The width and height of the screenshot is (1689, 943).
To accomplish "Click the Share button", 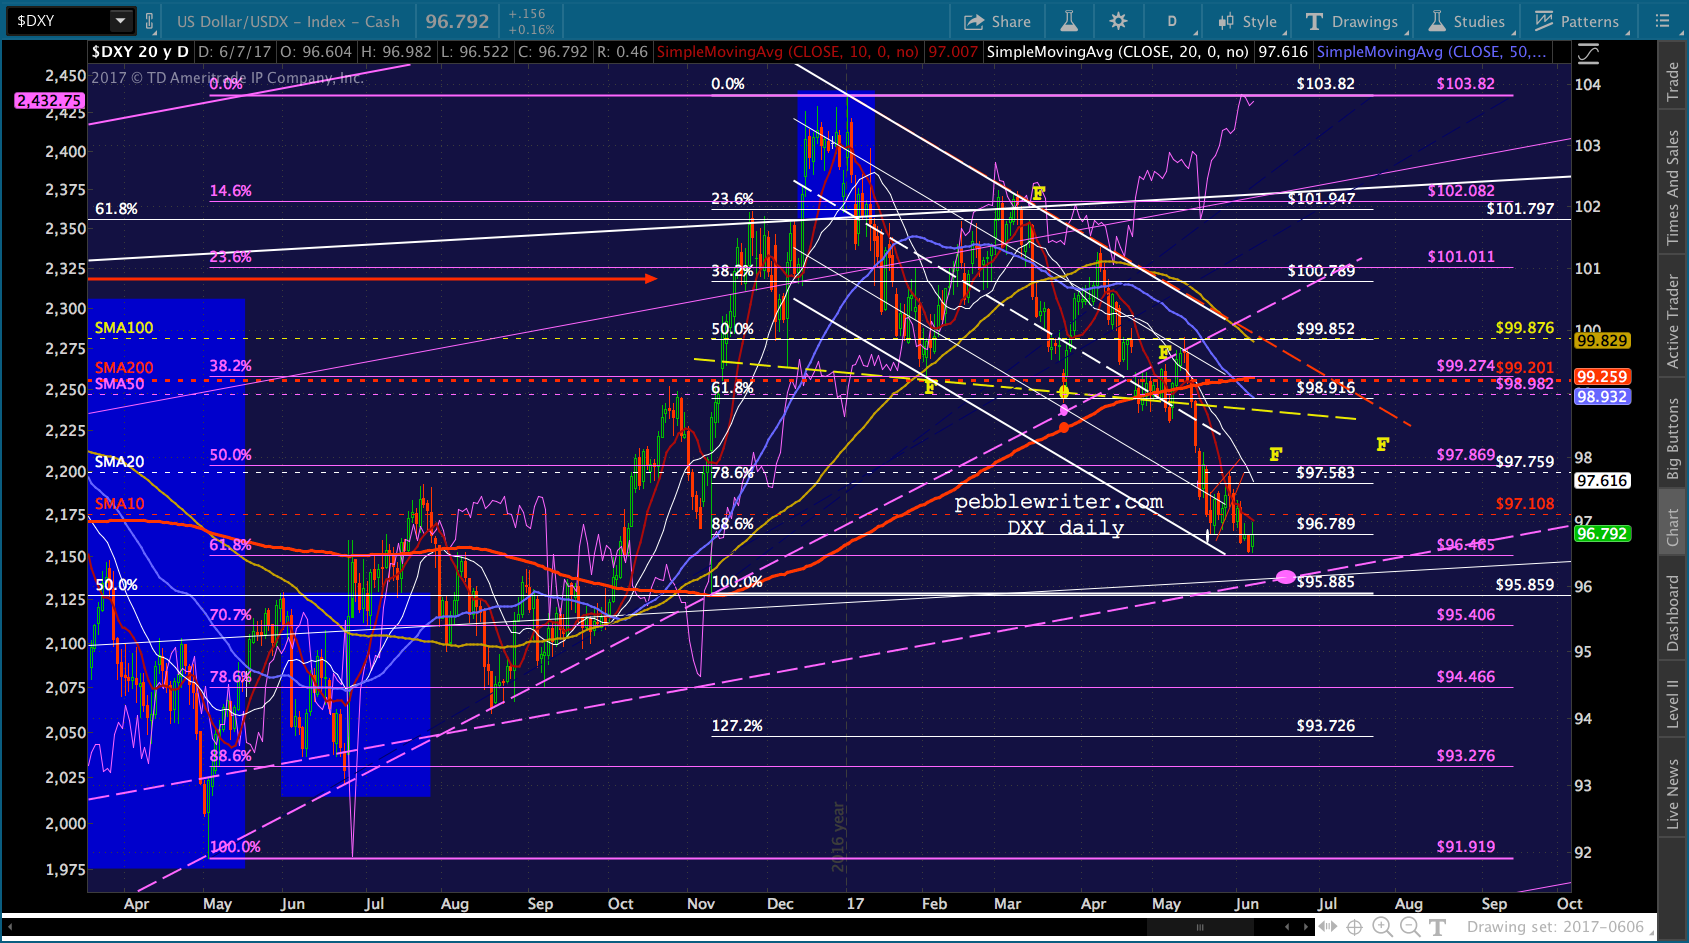I will click(996, 21).
